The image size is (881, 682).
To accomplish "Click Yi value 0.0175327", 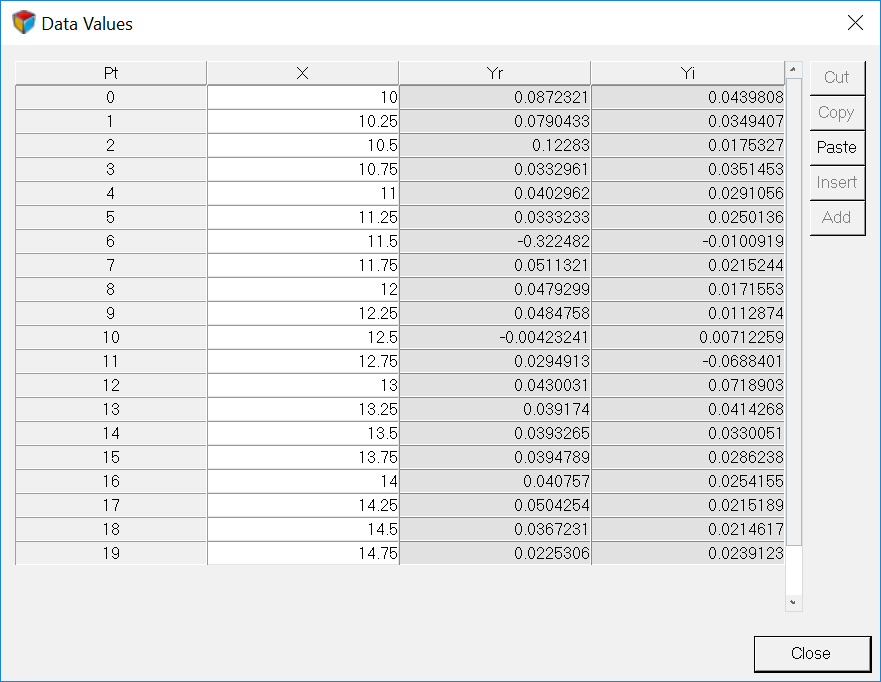I will 688,146.
